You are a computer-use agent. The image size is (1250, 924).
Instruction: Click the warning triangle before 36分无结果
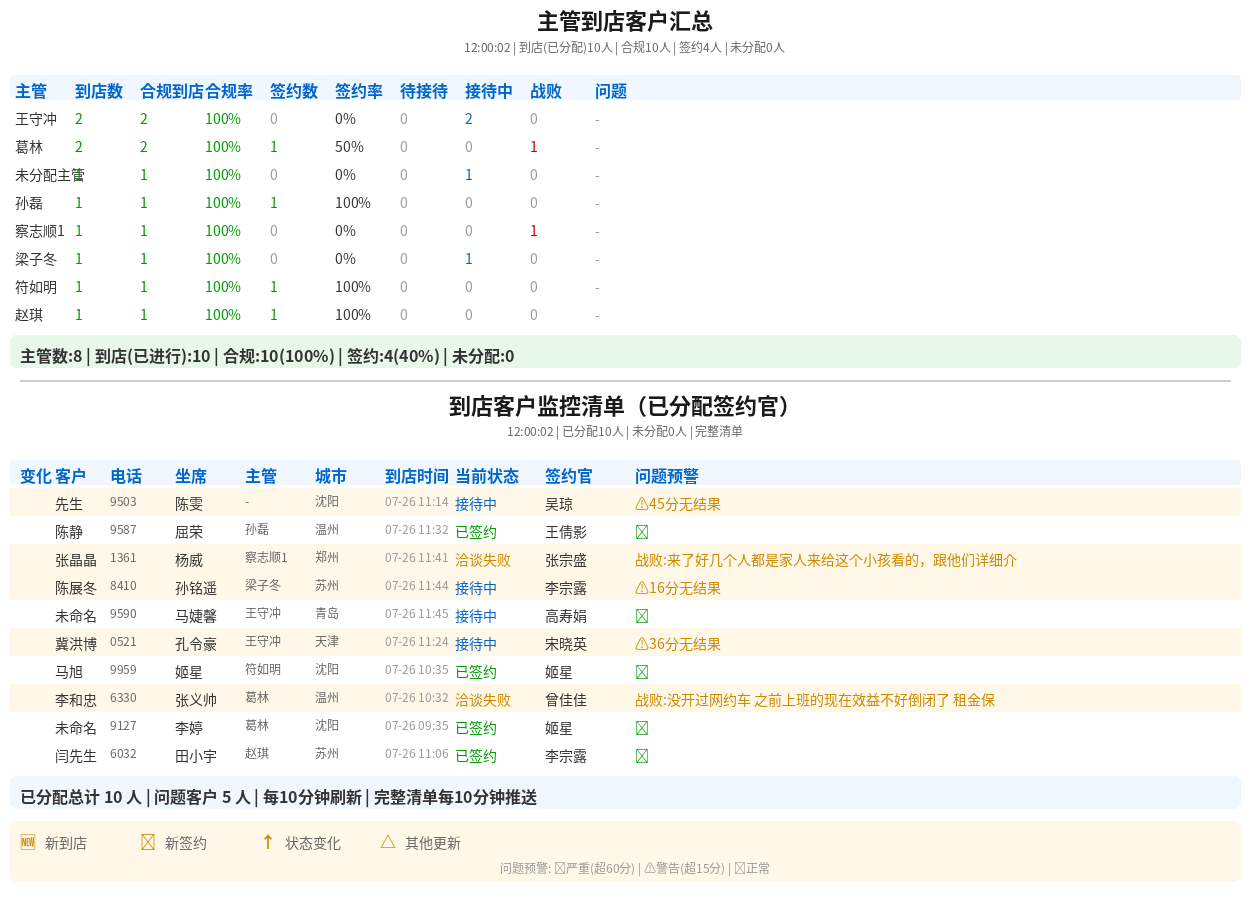[x=642, y=644]
